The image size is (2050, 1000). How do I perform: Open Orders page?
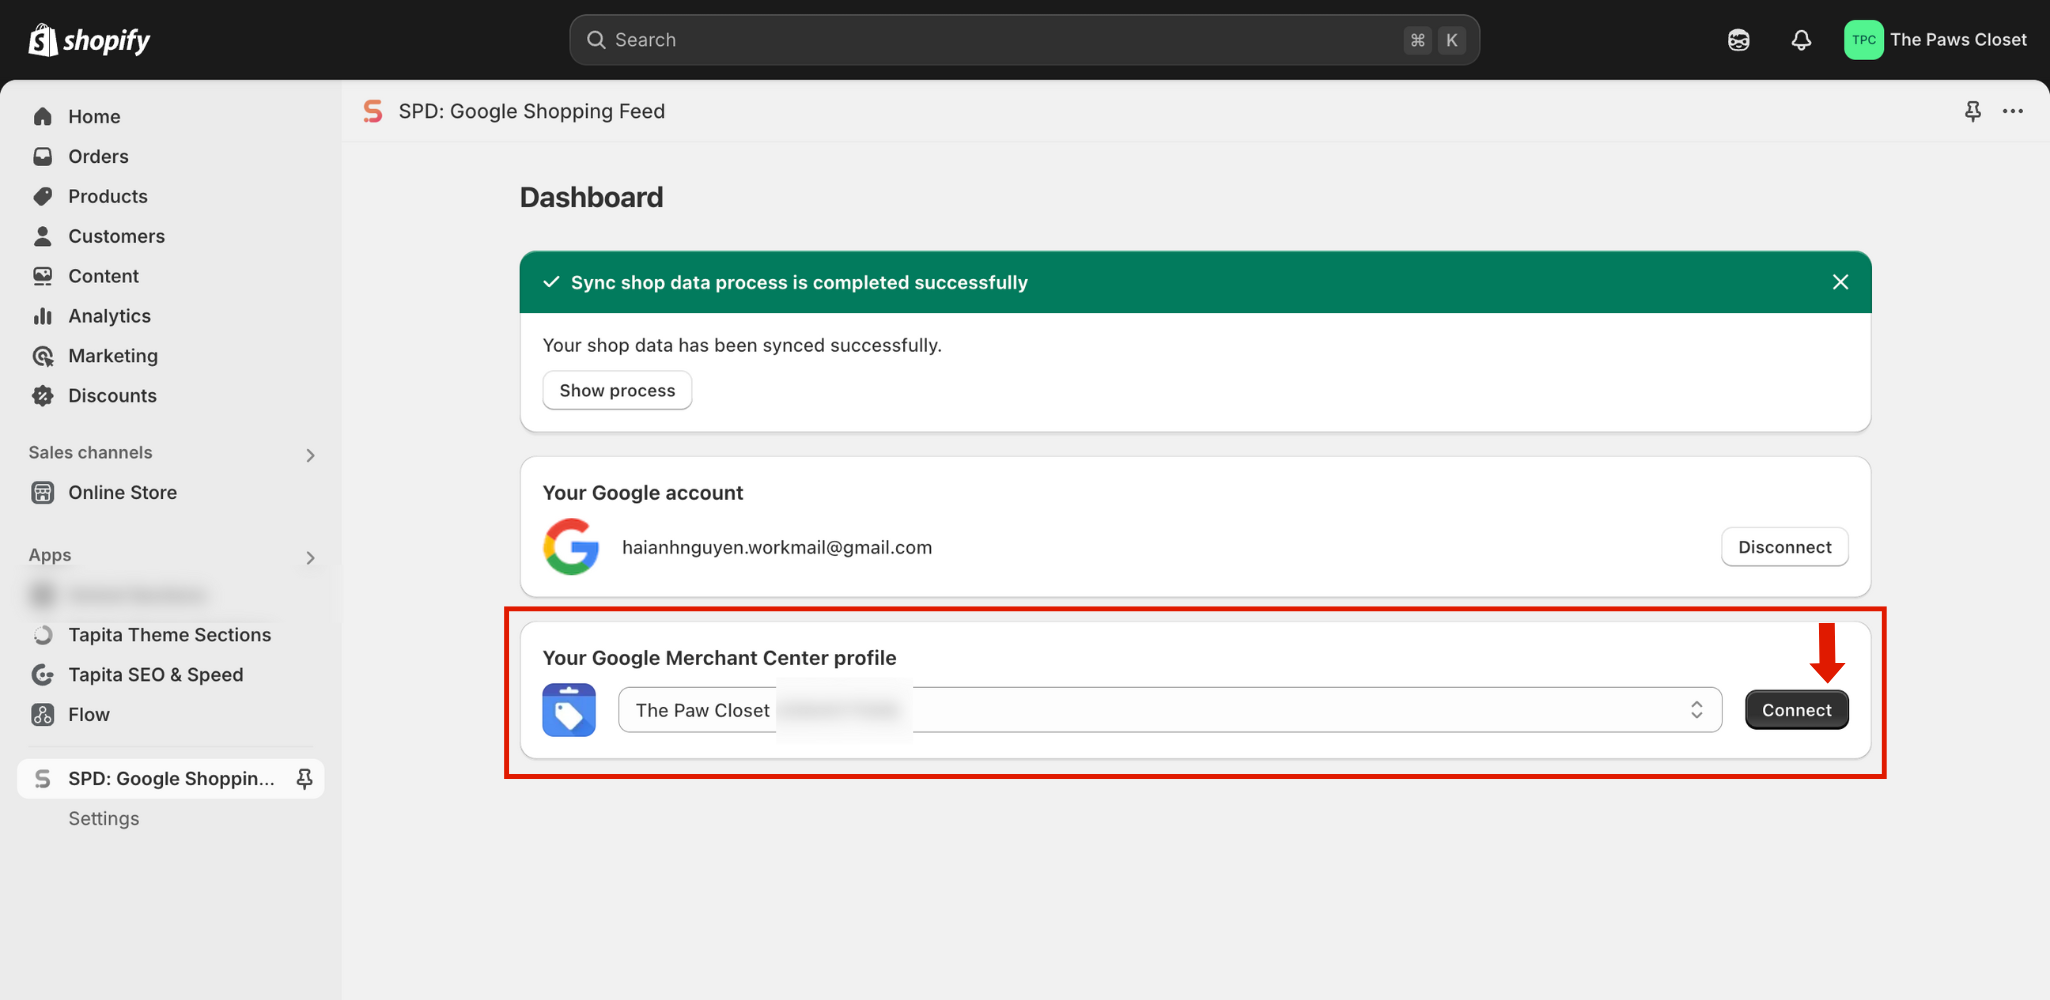(x=98, y=157)
